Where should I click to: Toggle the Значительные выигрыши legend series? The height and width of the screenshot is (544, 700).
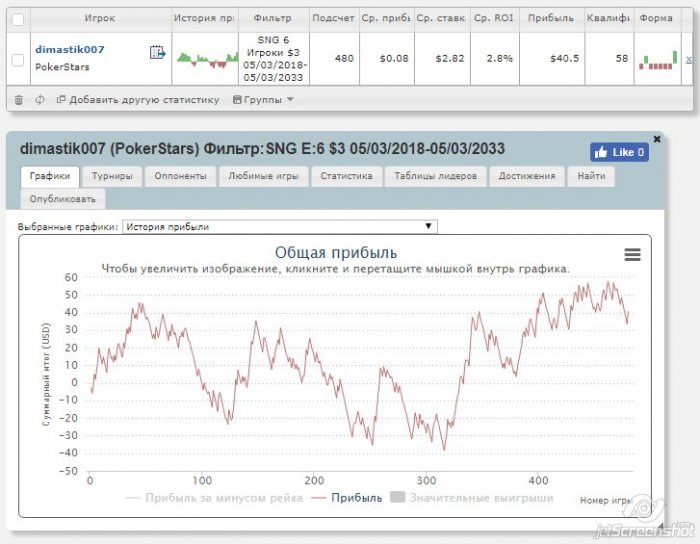tap(471, 498)
